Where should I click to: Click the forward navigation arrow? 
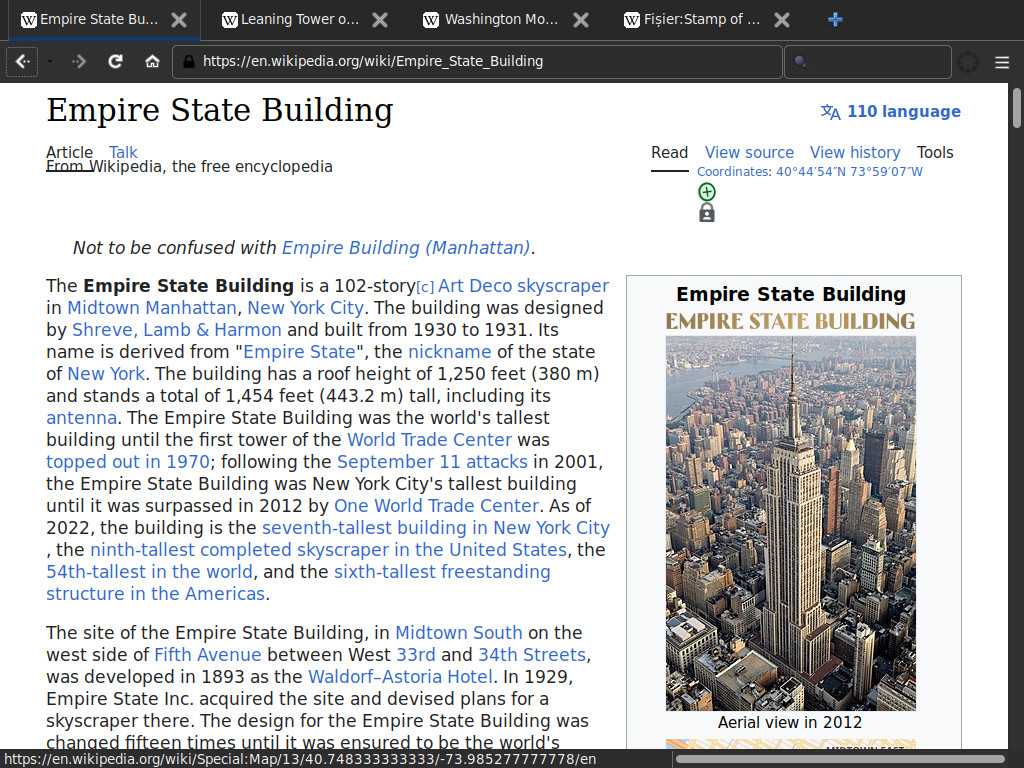coord(80,62)
